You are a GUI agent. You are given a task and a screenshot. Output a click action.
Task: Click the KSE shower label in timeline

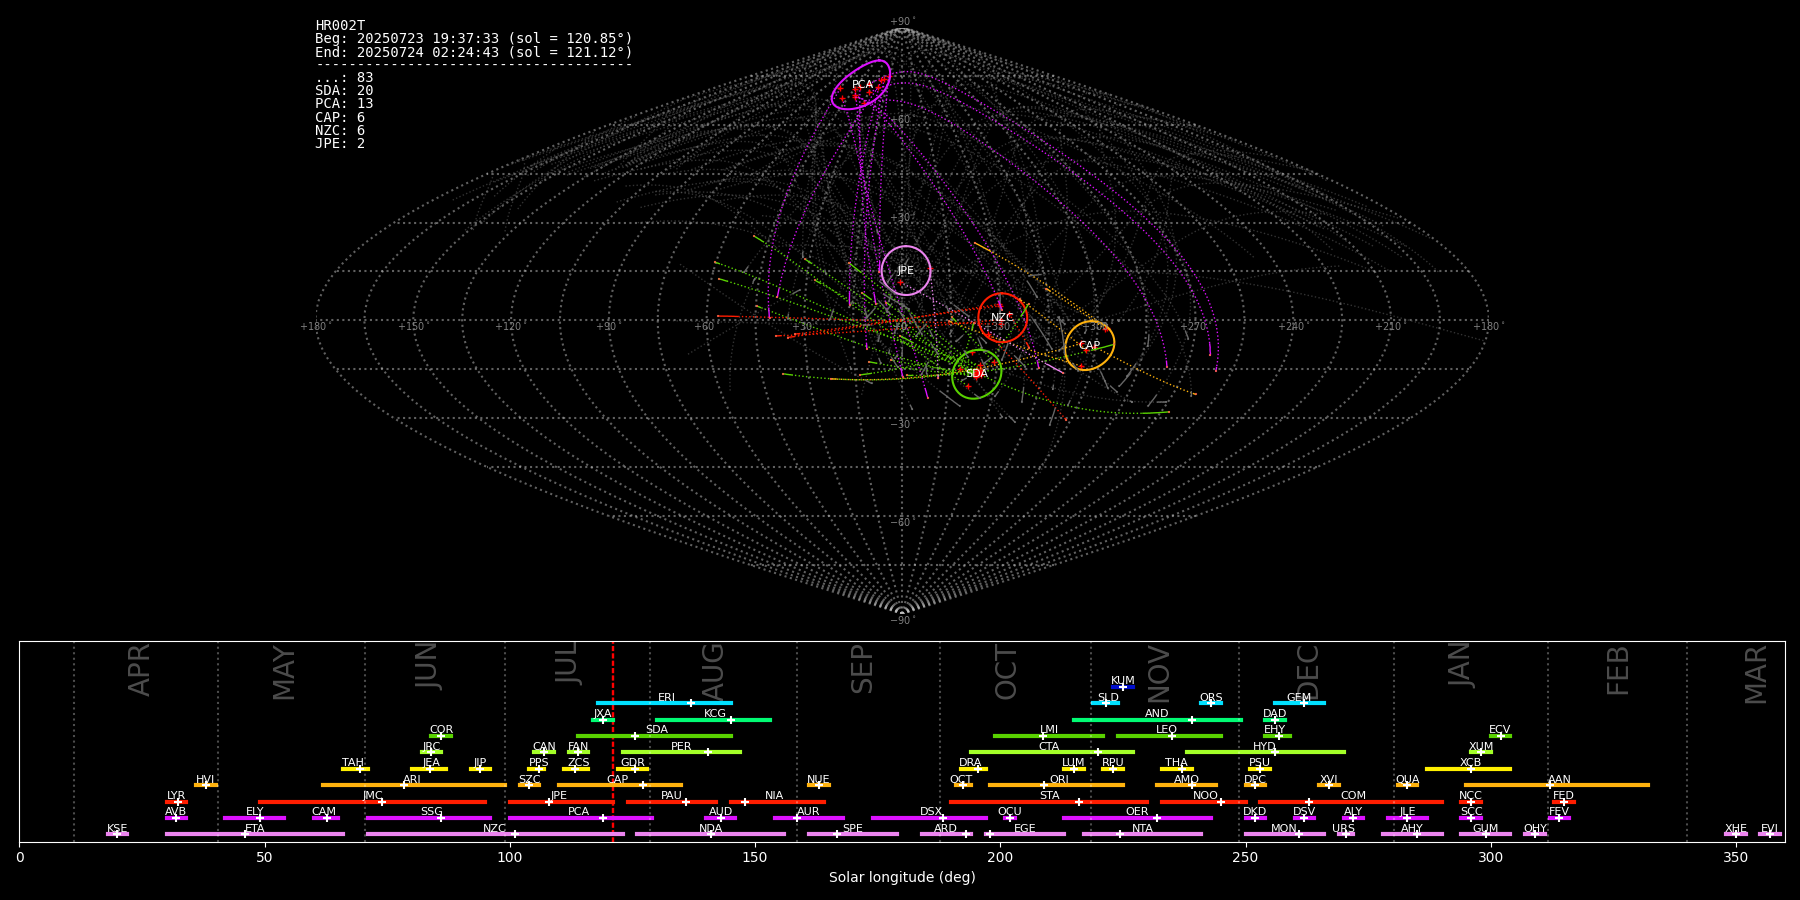[x=117, y=829]
